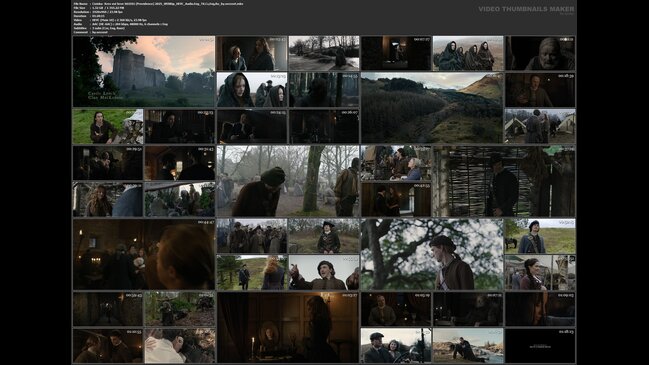Screen dimensions: 649x365
Task: Select the lone figure on snowy road thumbnail
Action: pos(324,53)
